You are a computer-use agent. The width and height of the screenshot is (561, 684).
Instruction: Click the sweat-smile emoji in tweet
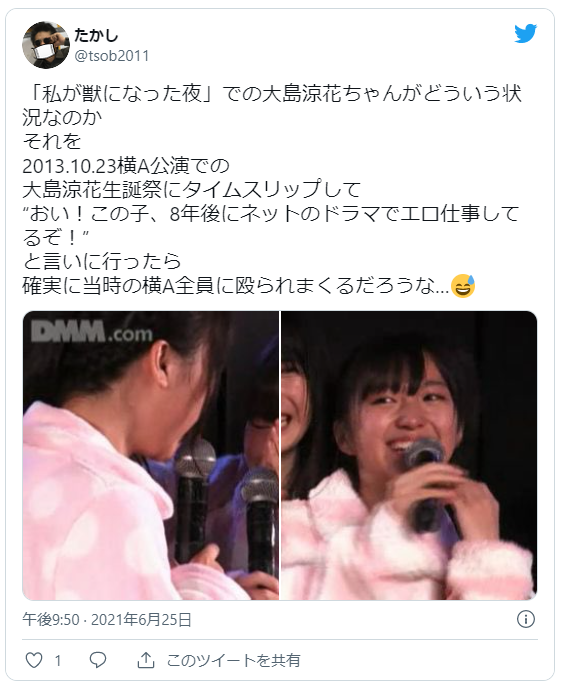(x=463, y=286)
